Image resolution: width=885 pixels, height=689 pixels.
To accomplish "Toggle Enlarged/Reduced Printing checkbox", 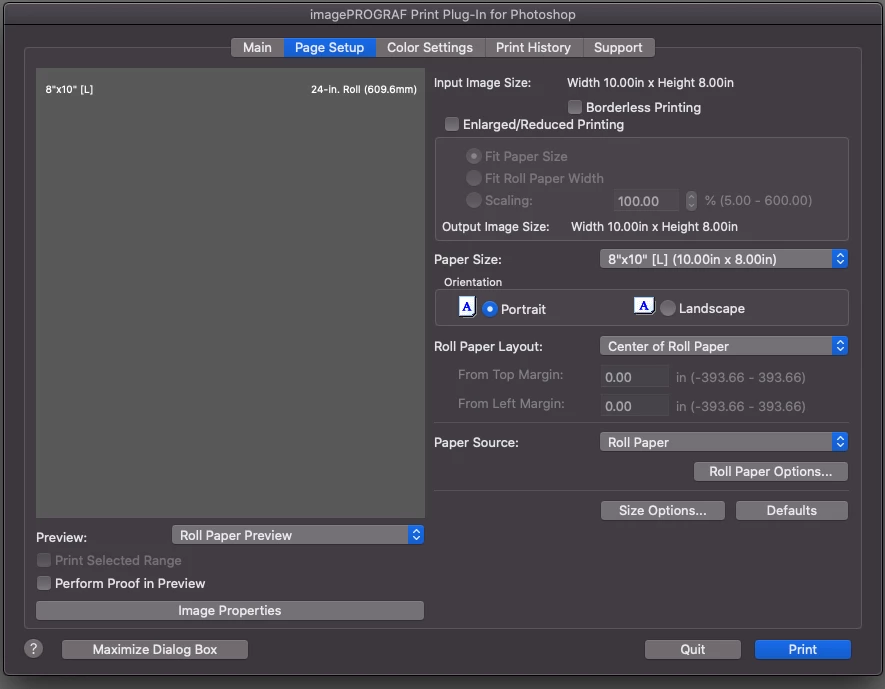I will pyautogui.click(x=452, y=124).
